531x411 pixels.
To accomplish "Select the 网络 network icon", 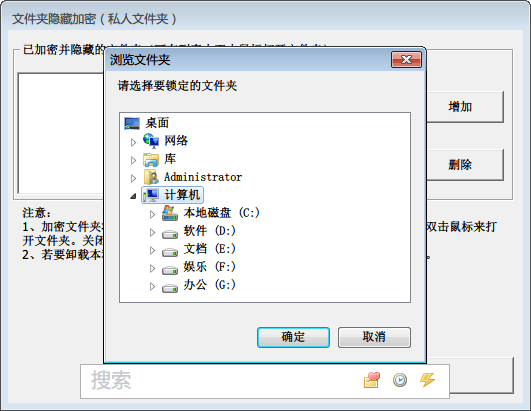I will click(151, 140).
